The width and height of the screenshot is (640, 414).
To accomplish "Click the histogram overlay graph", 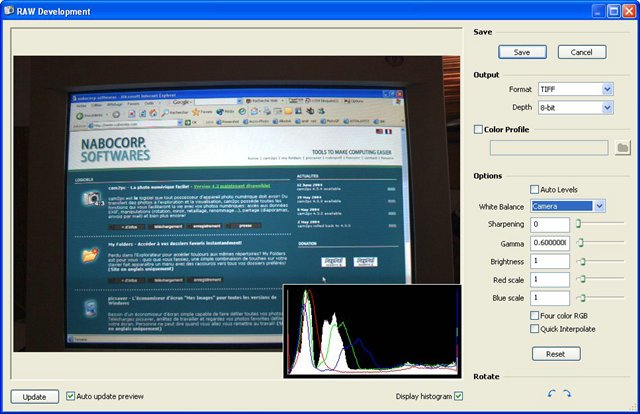I will (x=372, y=331).
